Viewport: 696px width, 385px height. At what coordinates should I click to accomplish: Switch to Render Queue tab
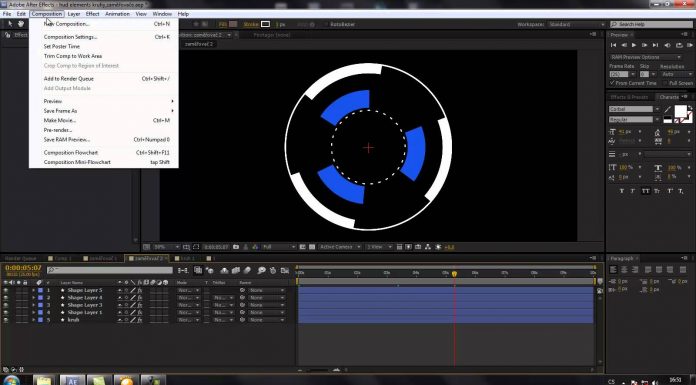tap(20, 258)
